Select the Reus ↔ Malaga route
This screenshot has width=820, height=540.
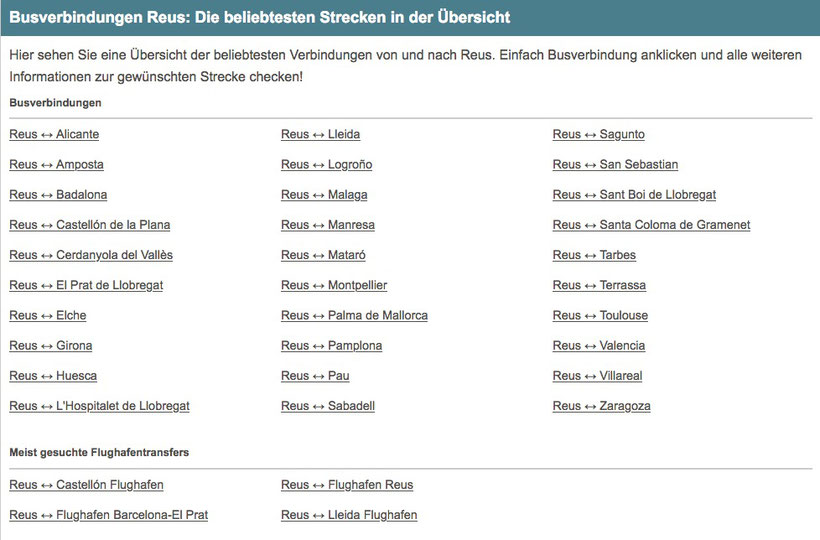click(x=324, y=194)
